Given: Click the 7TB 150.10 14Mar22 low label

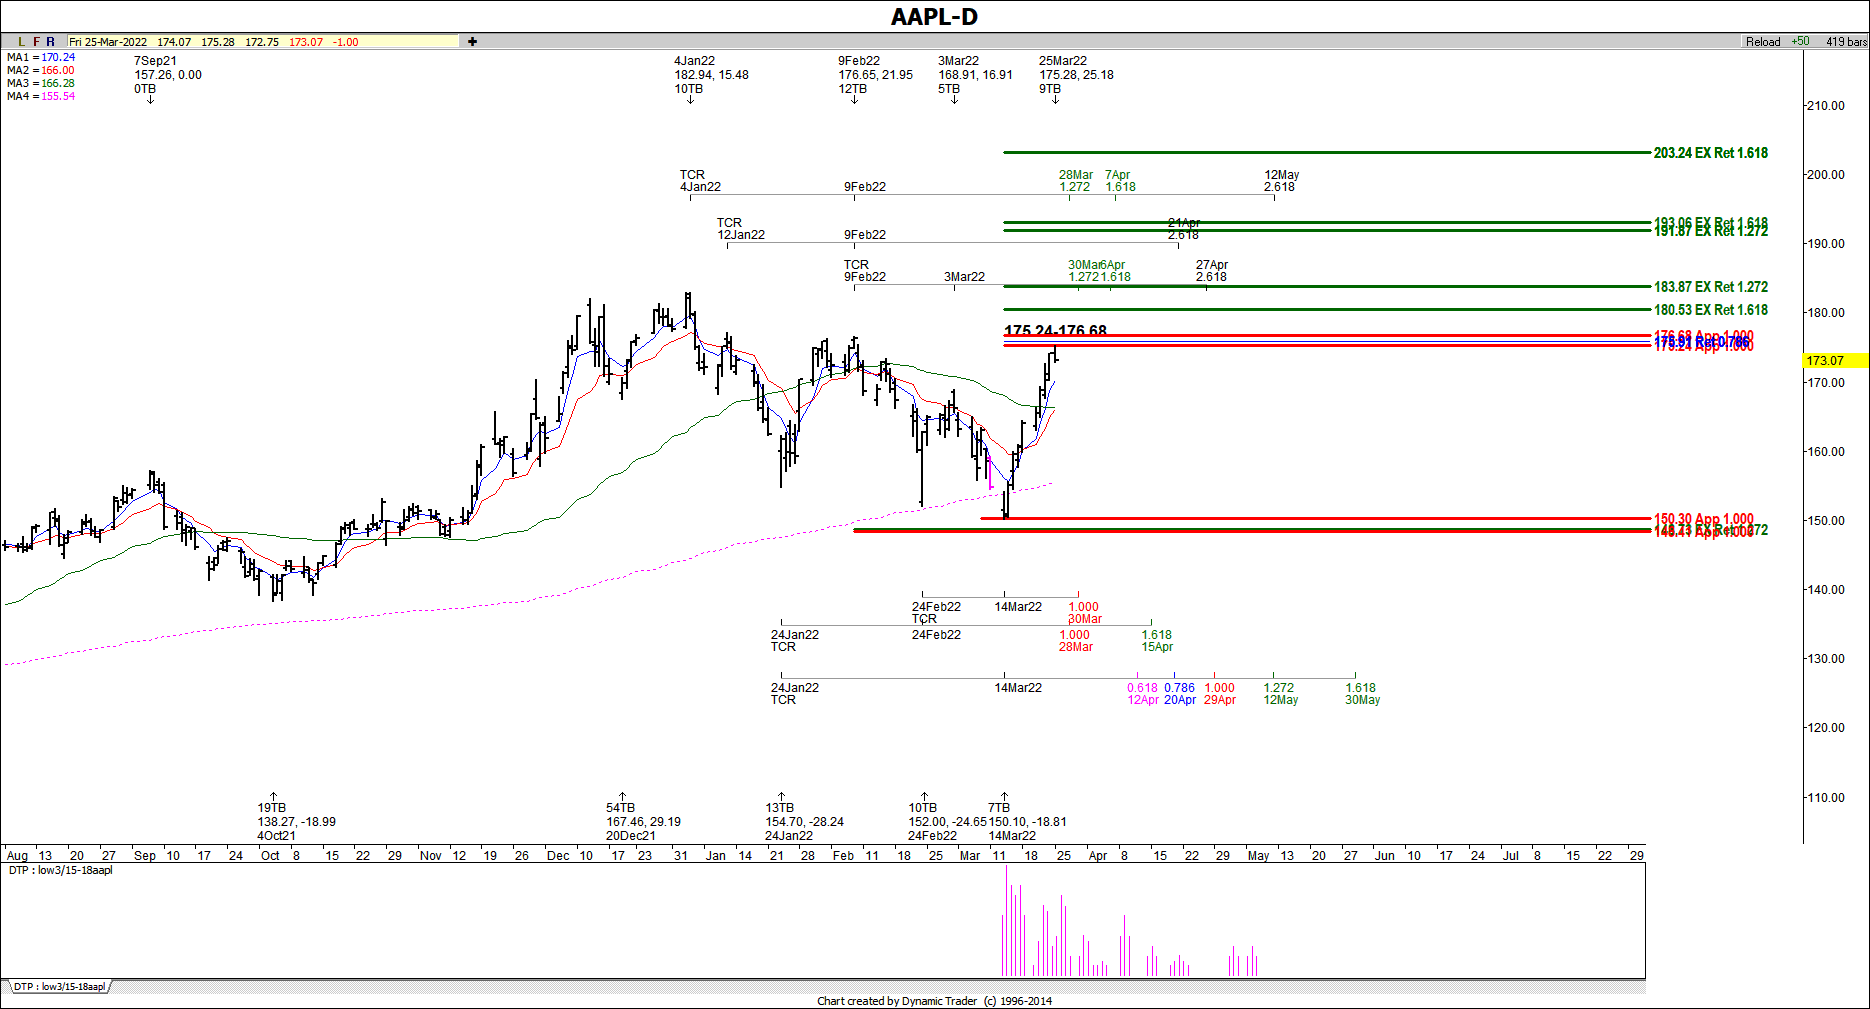Looking at the screenshot, I should [1028, 822].
